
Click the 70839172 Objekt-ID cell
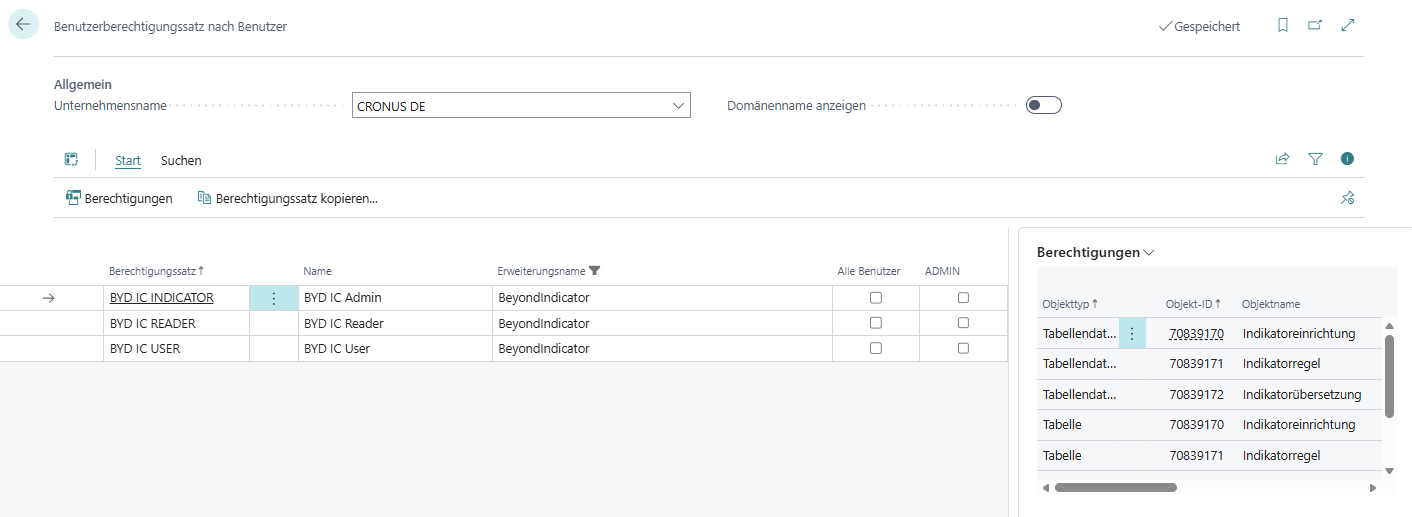click(1196, 394)
